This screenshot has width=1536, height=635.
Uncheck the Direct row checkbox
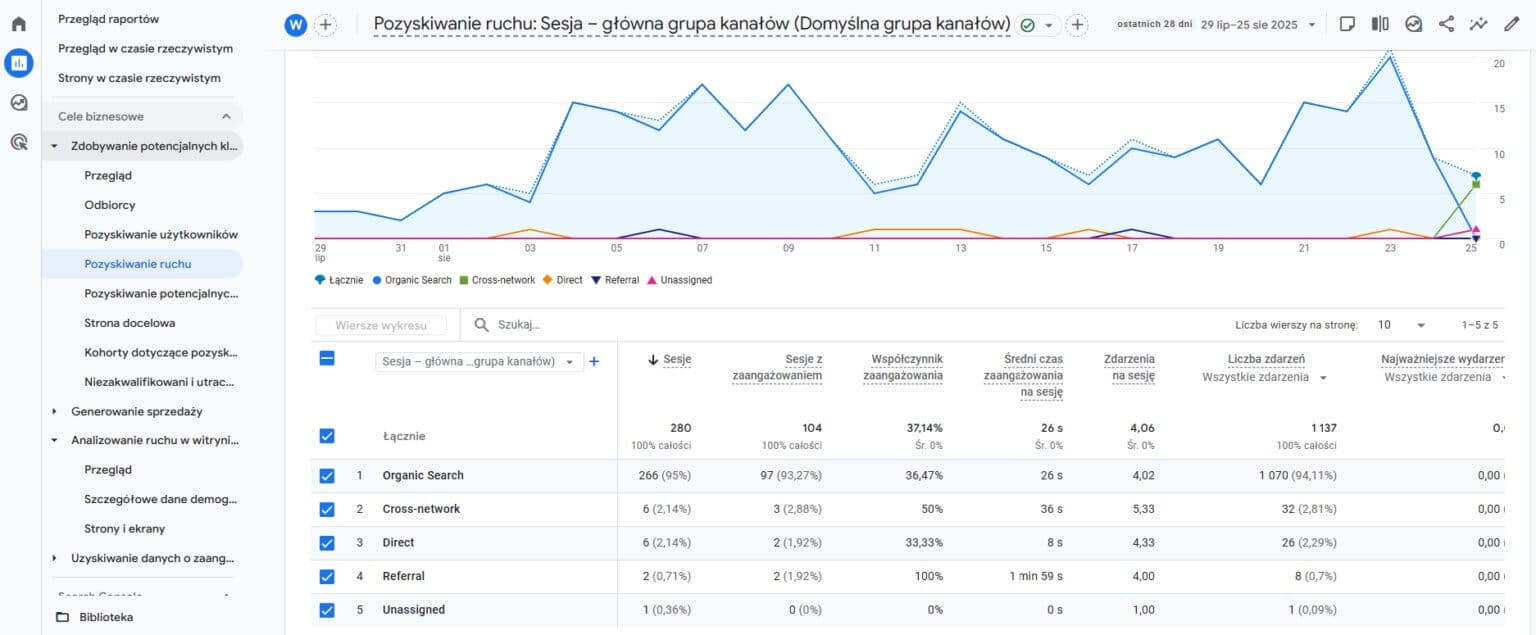(327, 542)
